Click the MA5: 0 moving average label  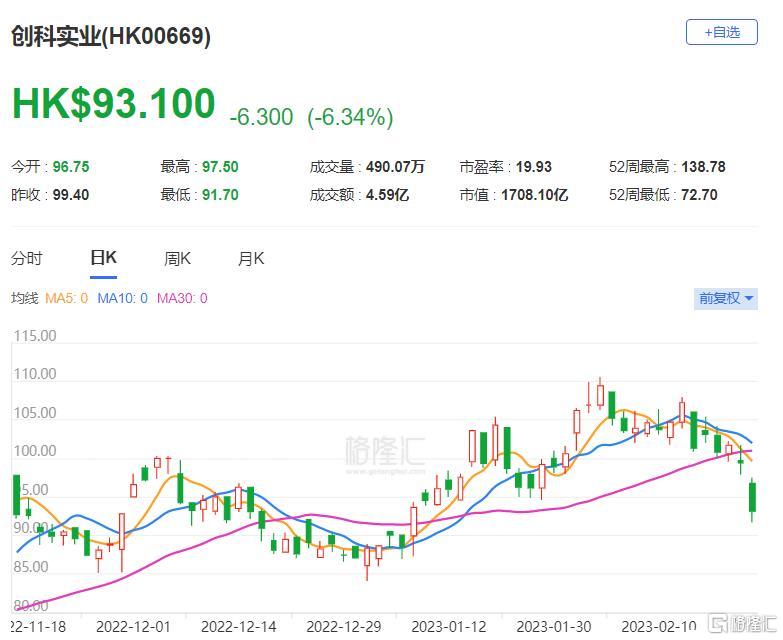tap(66, 299)
